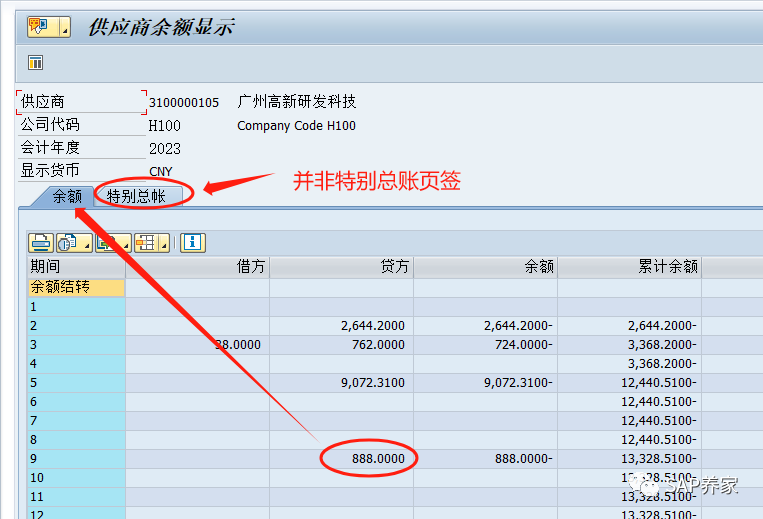Click the table layout icon under the title

pos(36,62)
